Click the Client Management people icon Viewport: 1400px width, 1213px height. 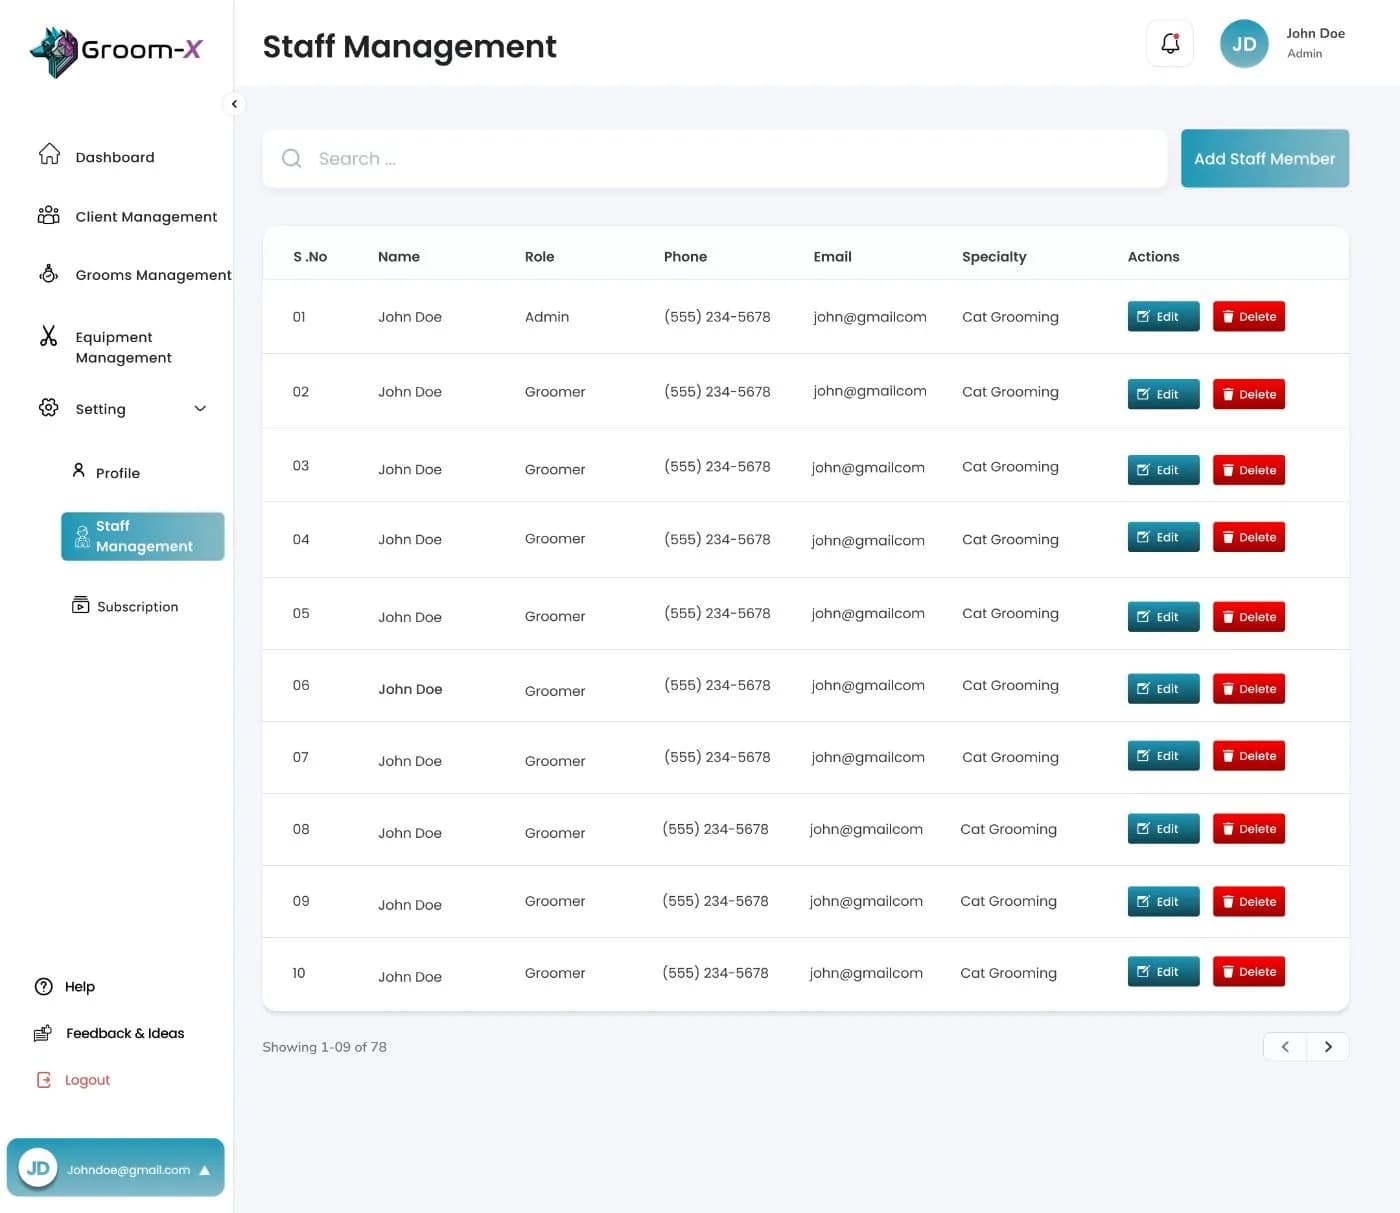click(48, 215)
